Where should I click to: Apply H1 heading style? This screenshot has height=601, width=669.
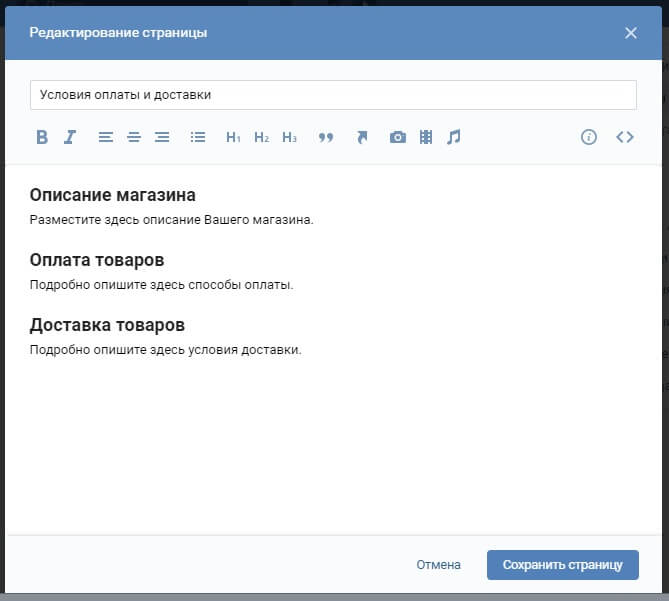pyautogui.click(x=233, y=138)
